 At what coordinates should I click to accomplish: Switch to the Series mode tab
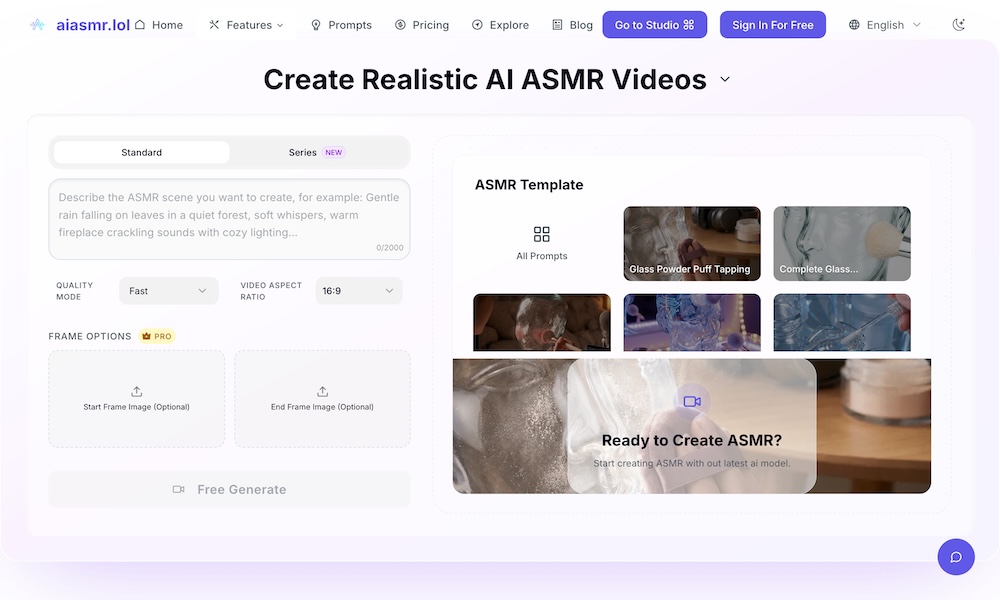pyautogui.click(x=302, y=152)
